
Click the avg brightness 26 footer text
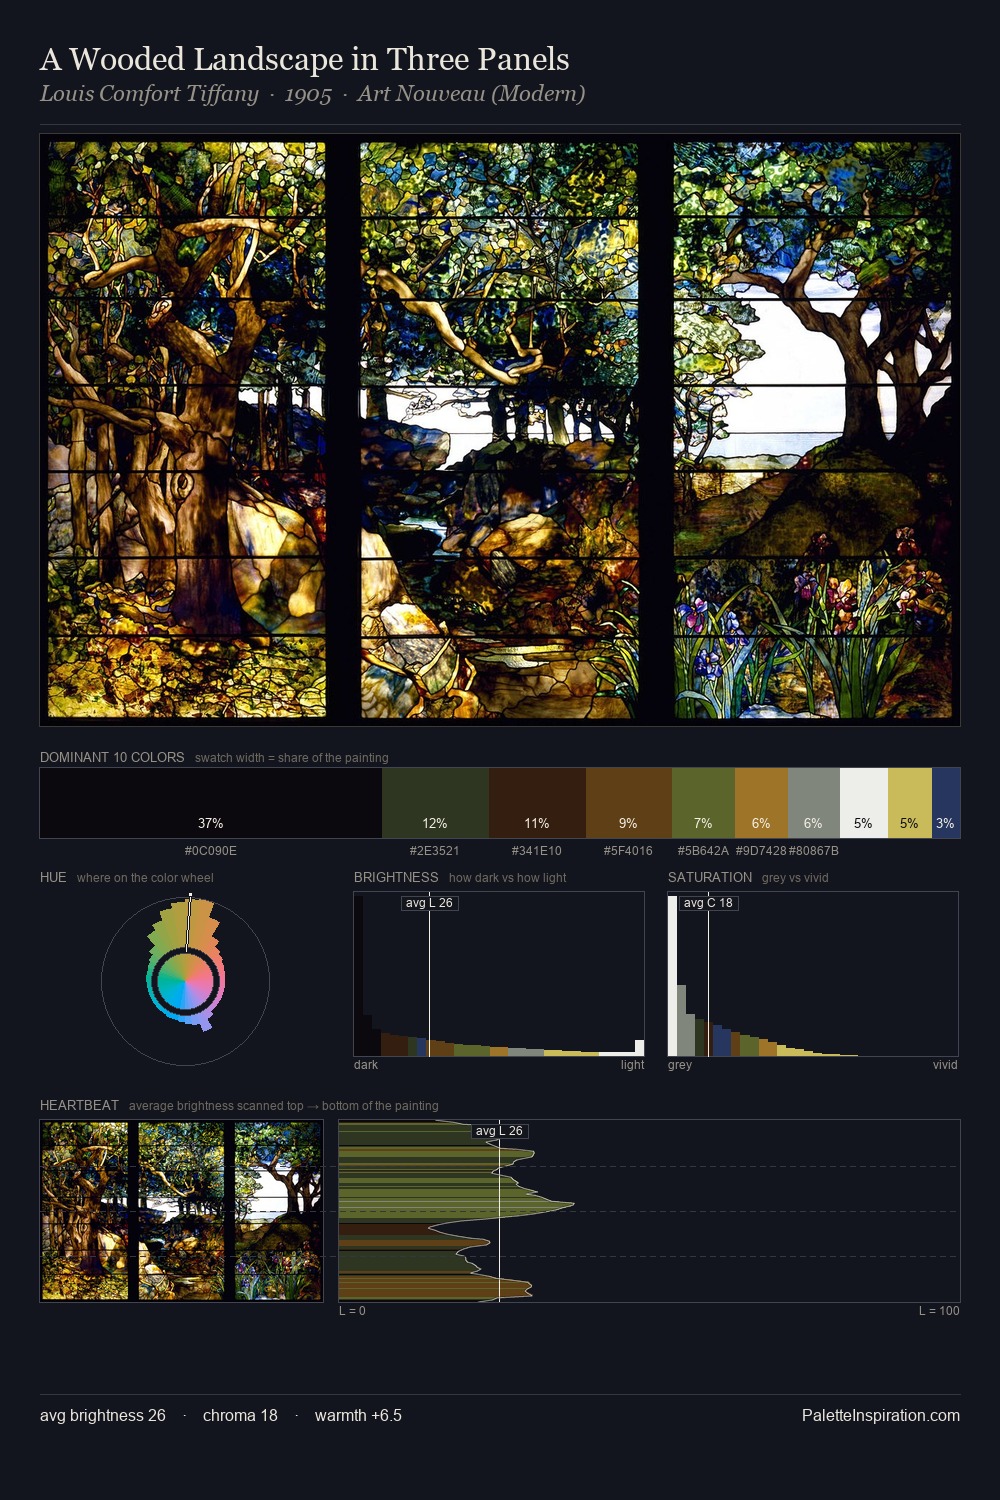[103, 1416]
